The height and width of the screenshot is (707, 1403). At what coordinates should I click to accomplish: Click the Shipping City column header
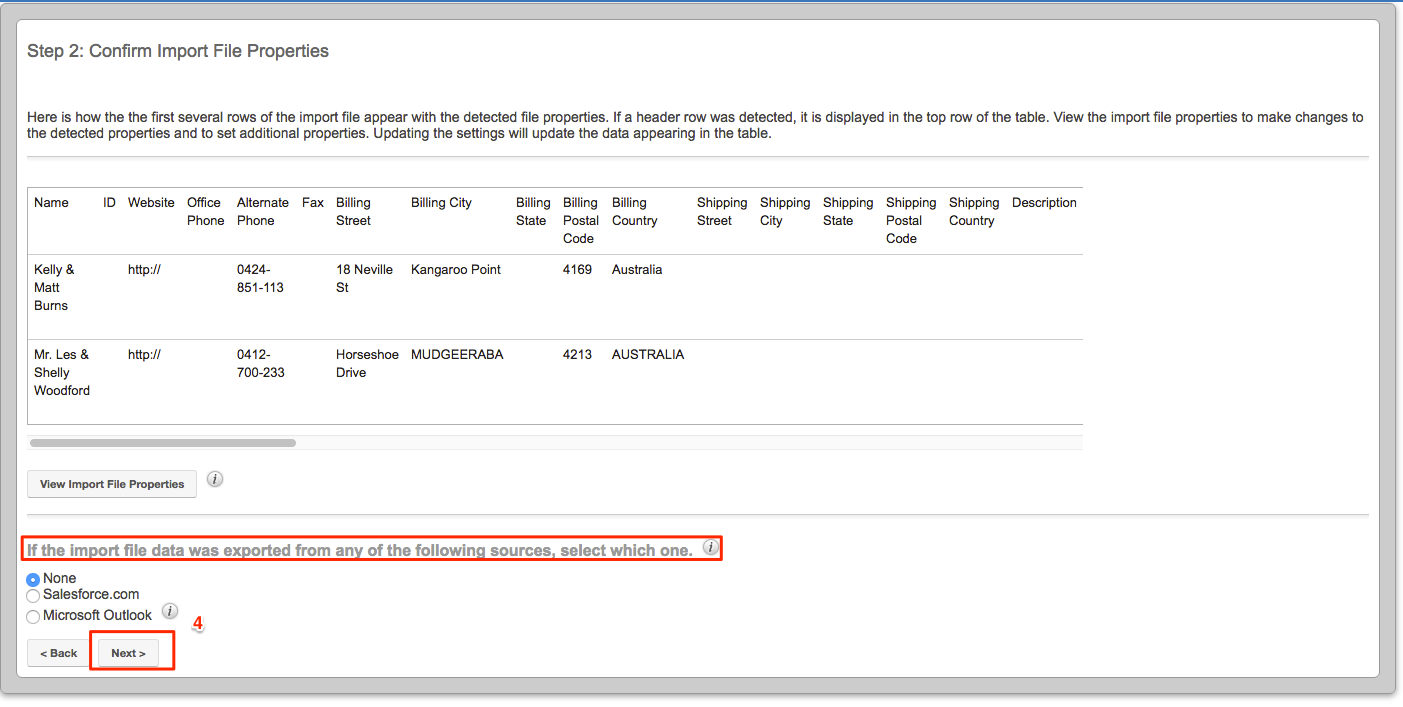tap(785, 211)
